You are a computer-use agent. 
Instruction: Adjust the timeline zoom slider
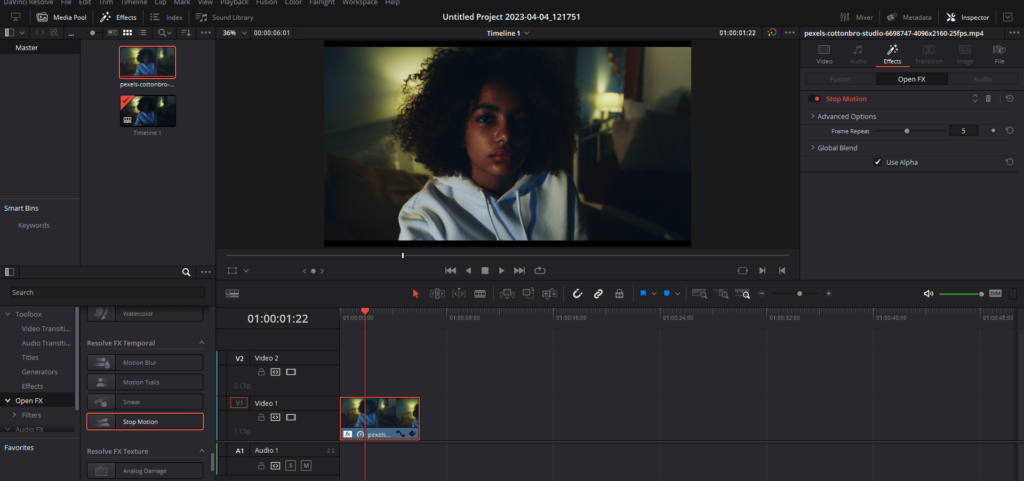[795, 294]
